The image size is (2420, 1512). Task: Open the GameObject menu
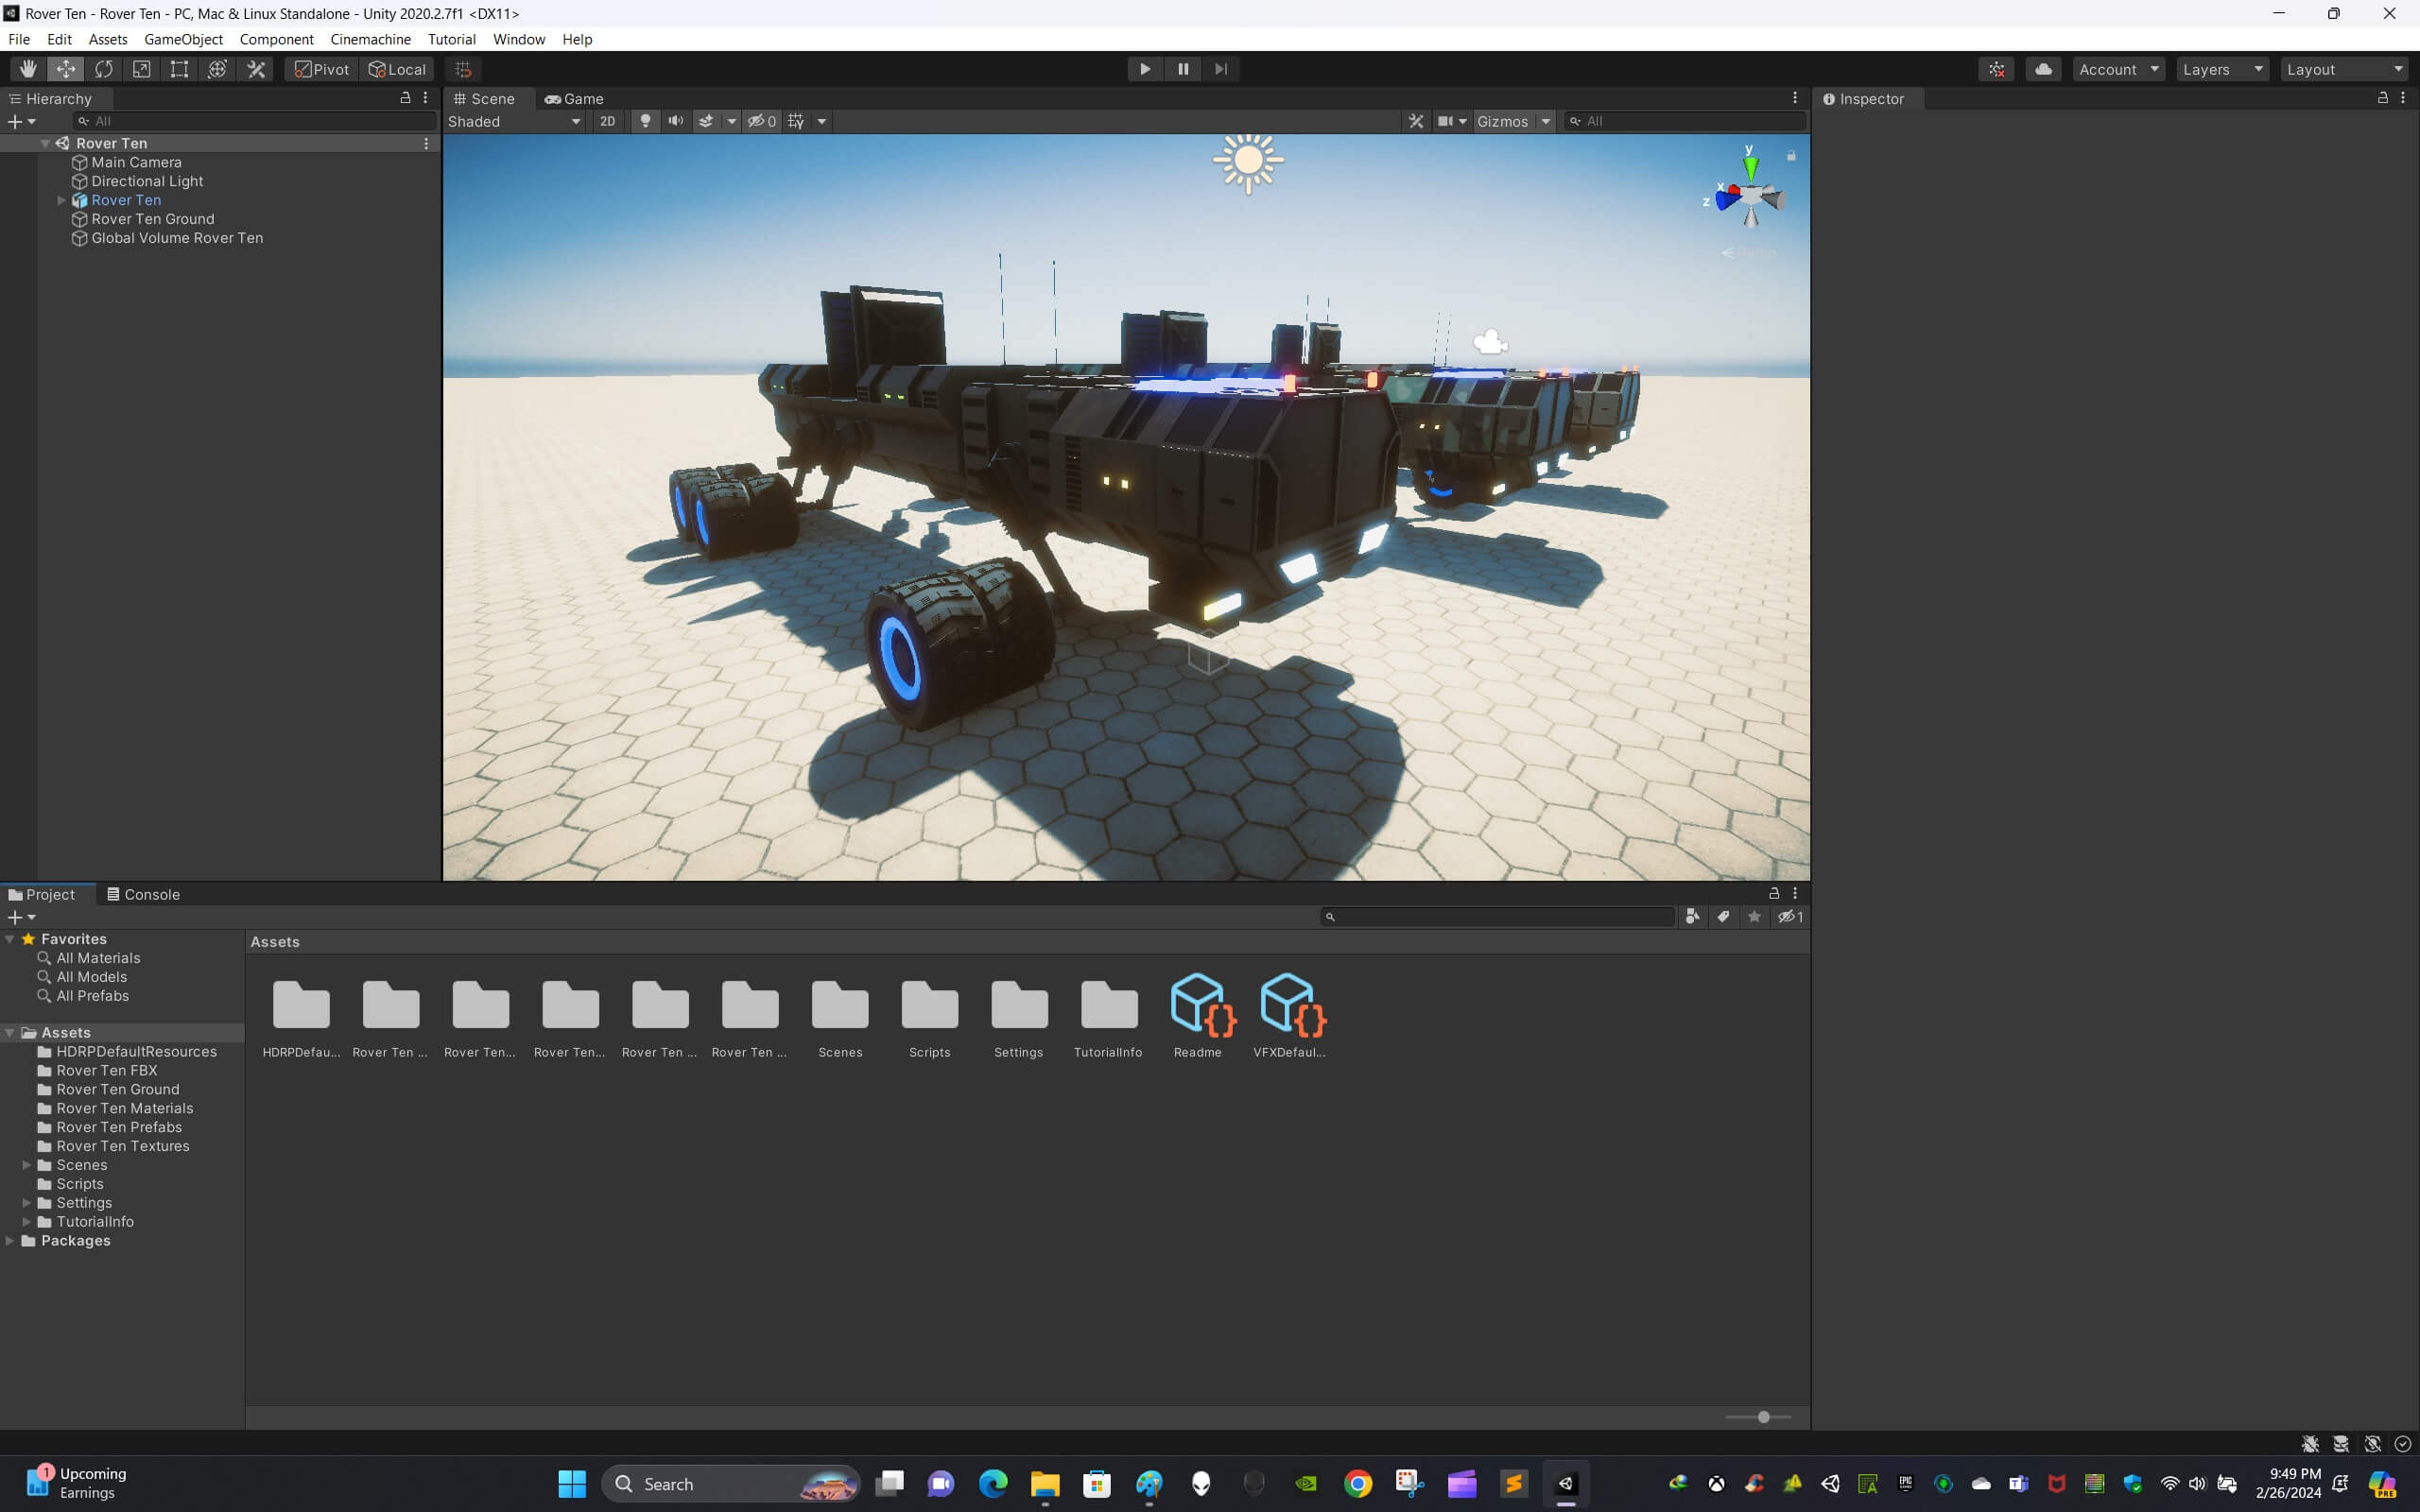(x=183, y=39)
